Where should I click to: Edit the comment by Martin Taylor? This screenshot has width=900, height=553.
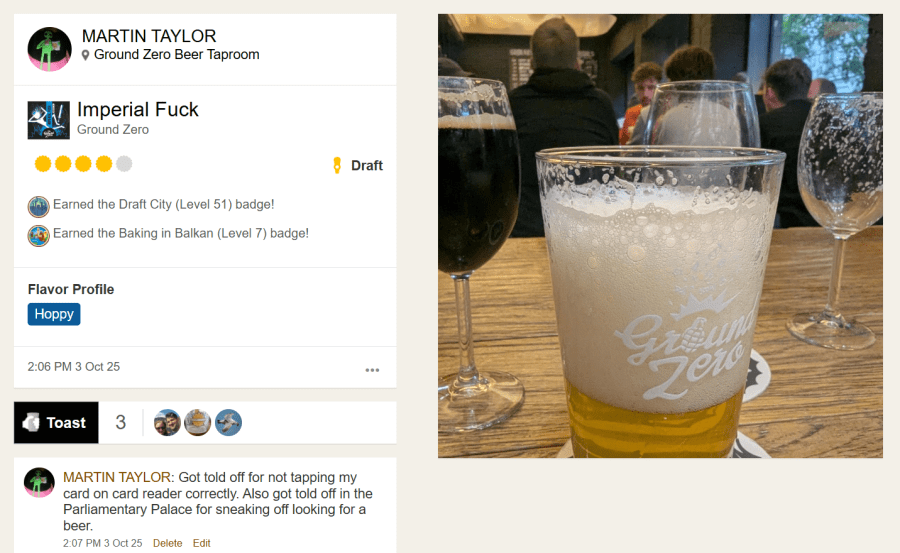pyautogui.click(x=201, y=543)
